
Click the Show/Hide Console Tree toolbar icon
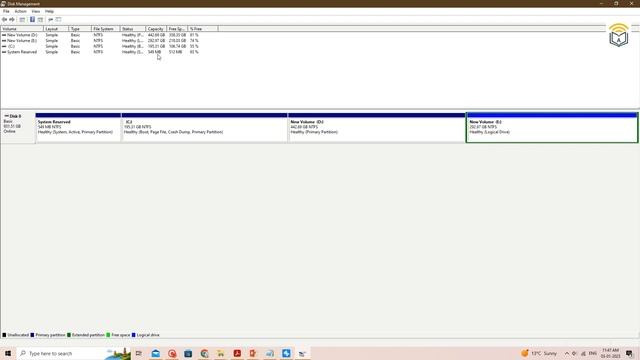[22, 20]
